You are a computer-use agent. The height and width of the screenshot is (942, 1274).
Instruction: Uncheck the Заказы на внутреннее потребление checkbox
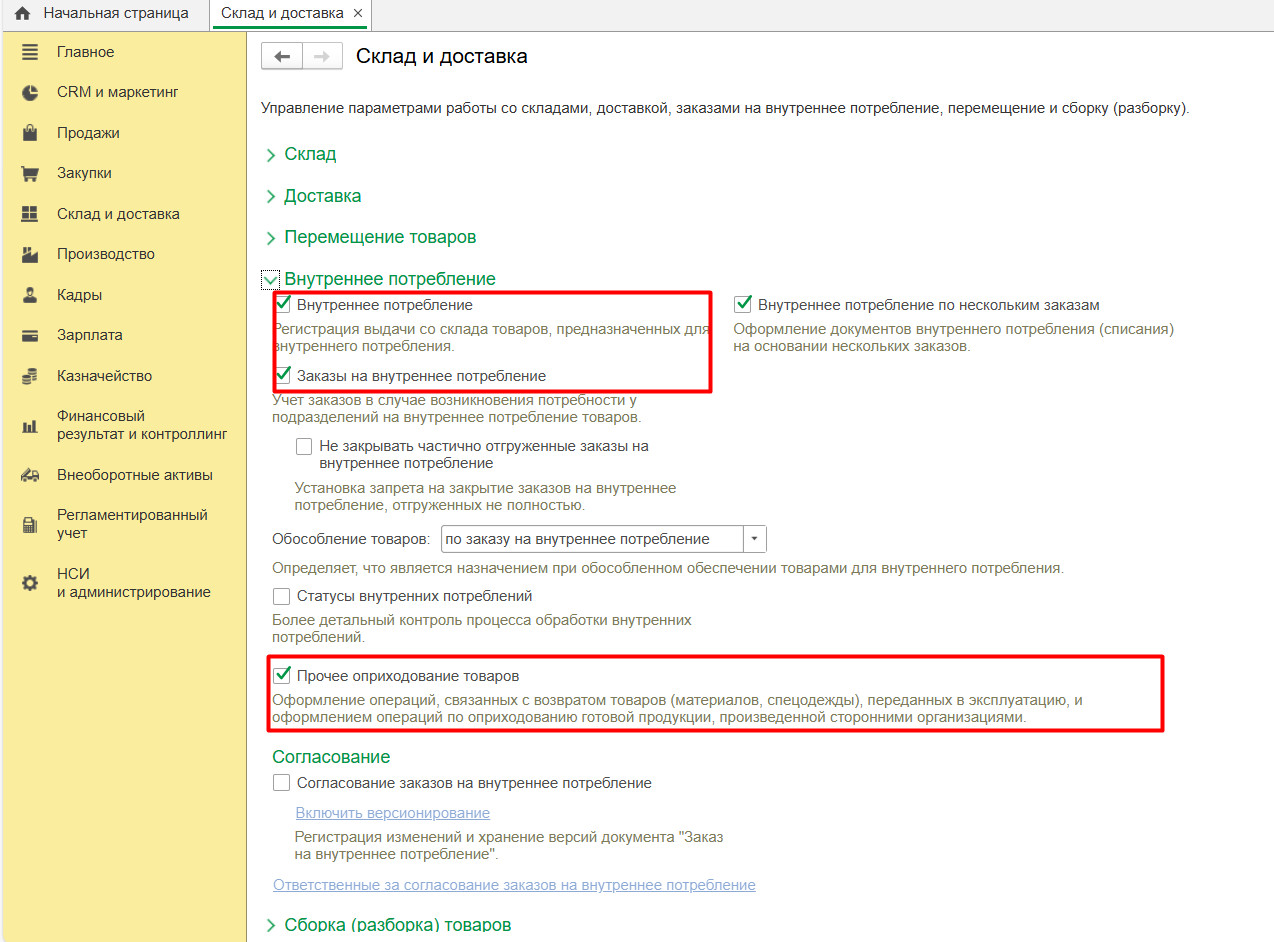pos(283,376)
